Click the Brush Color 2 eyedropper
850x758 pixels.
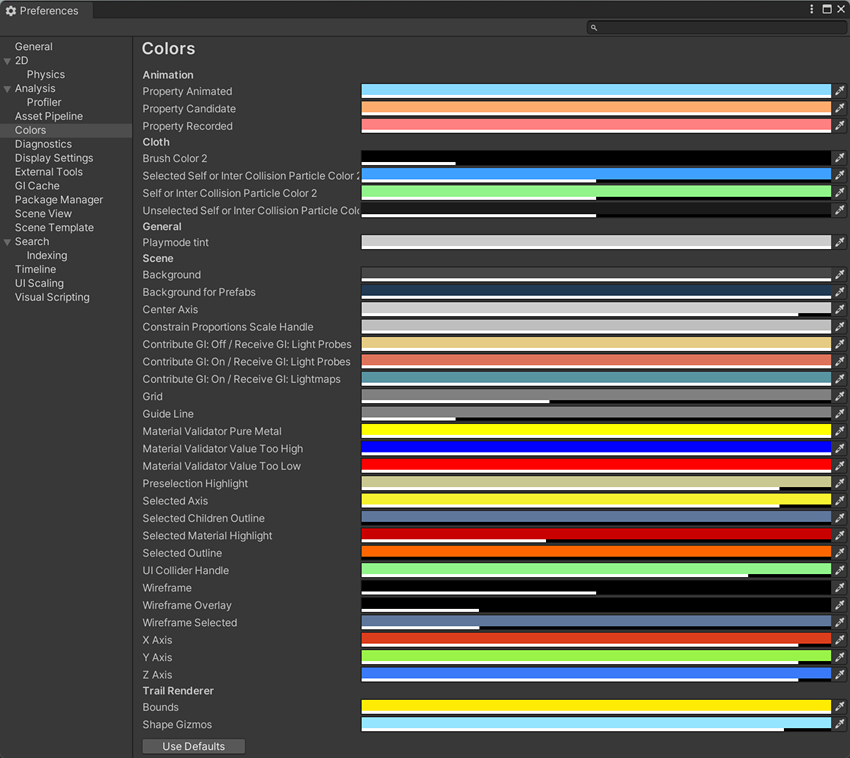coord(839,158)
